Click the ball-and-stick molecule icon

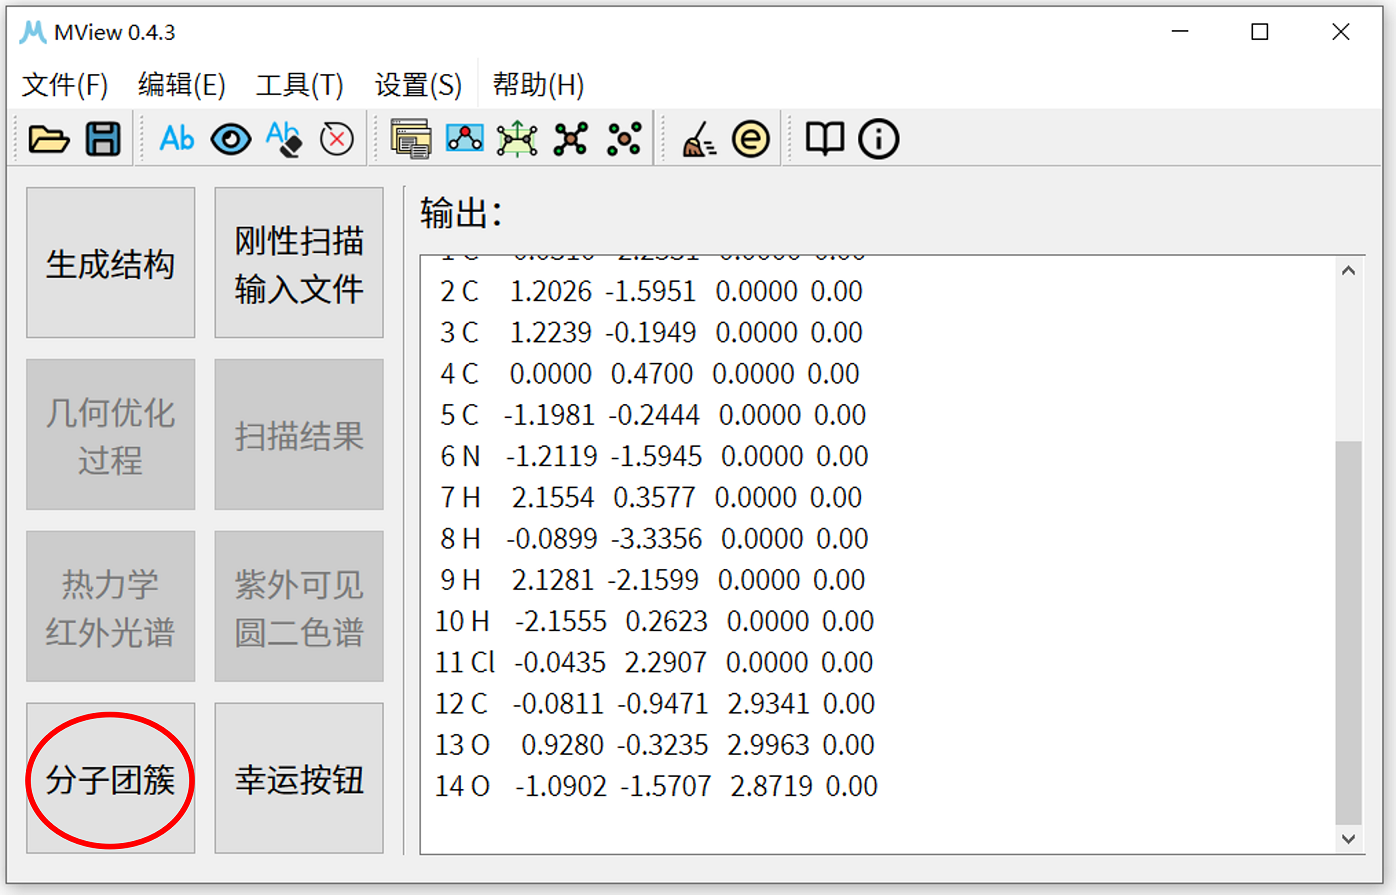[570, 139]
